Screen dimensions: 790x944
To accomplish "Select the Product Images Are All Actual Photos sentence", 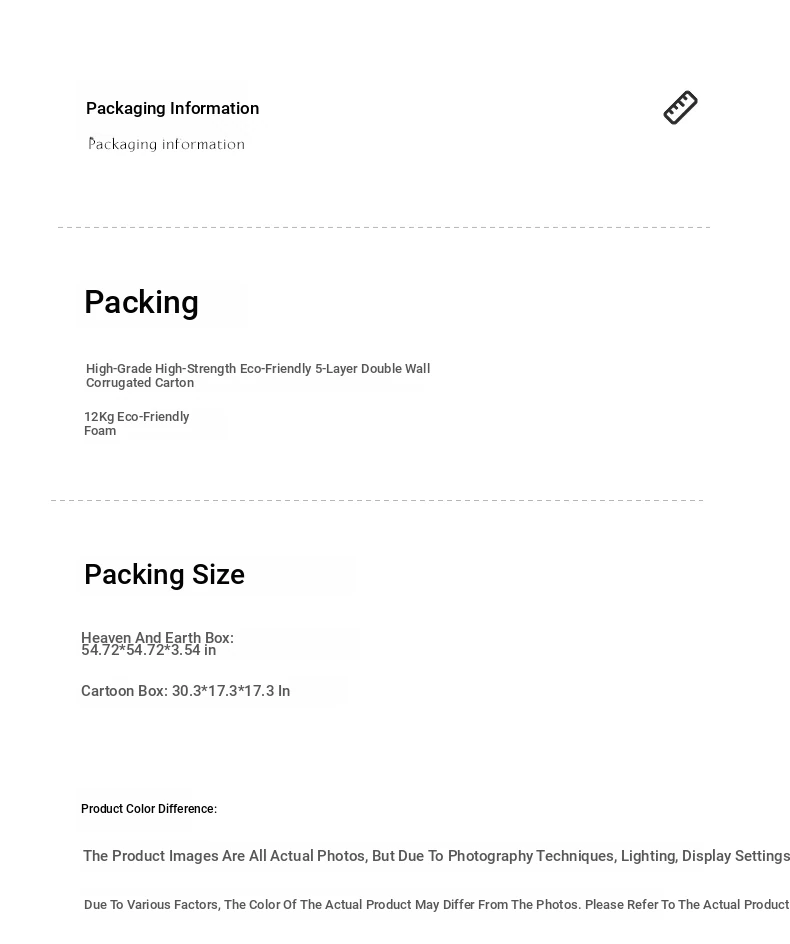I will [x=437, y=856].
